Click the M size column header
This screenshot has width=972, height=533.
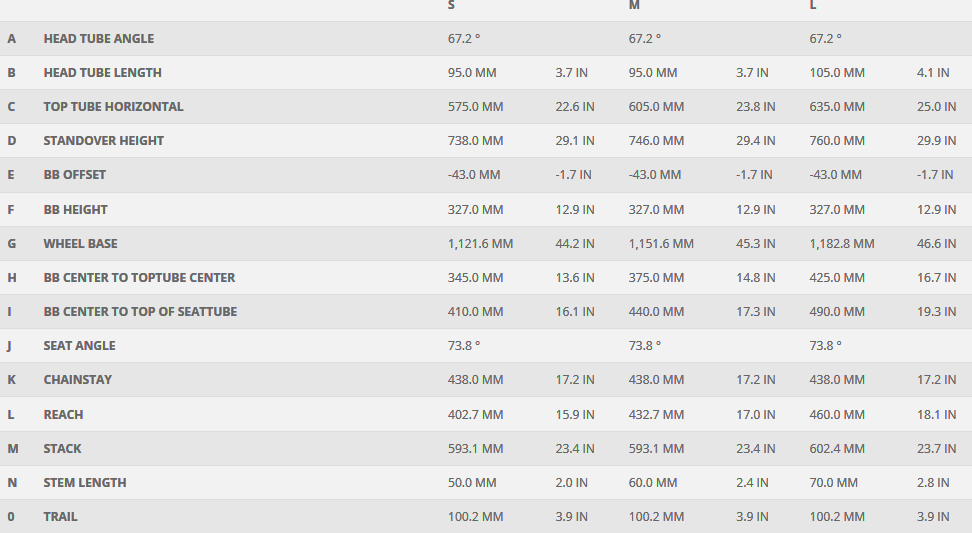[x=634, y=5]
